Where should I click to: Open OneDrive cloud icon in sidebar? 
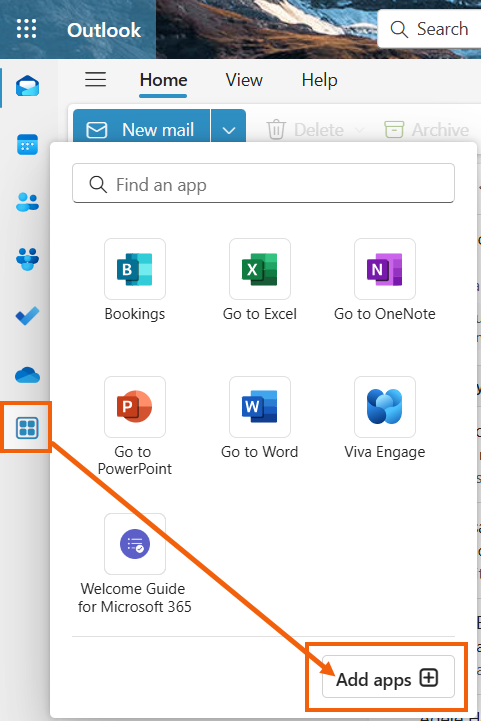[x=28, y=375]
